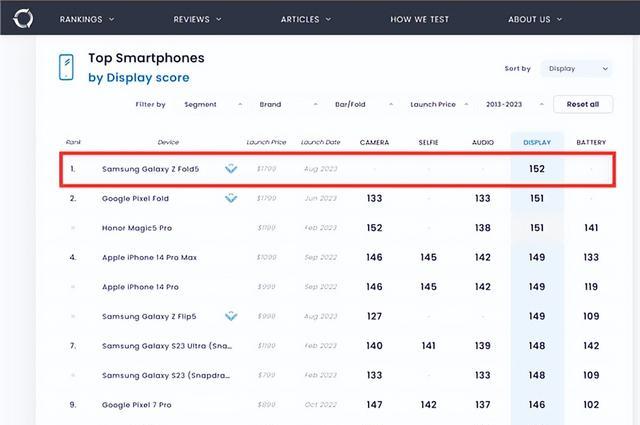Click the 'by Display score' subtitle

pos(139,78)
